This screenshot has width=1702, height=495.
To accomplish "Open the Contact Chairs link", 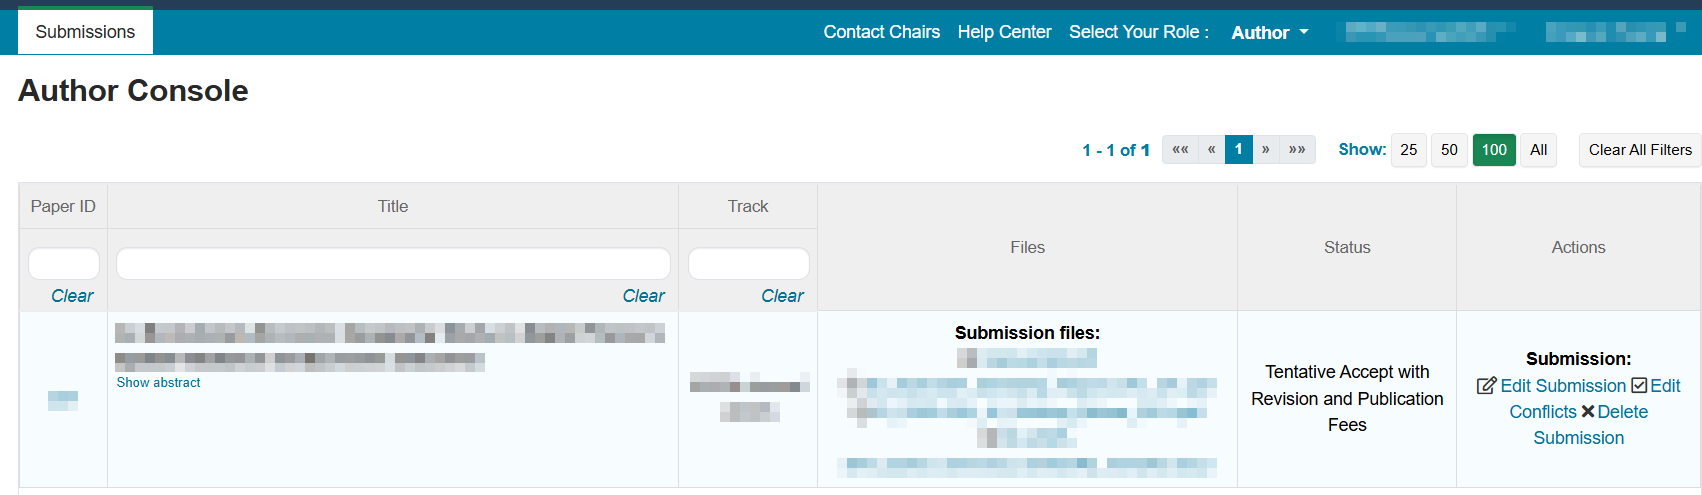I will click(881, 32).
